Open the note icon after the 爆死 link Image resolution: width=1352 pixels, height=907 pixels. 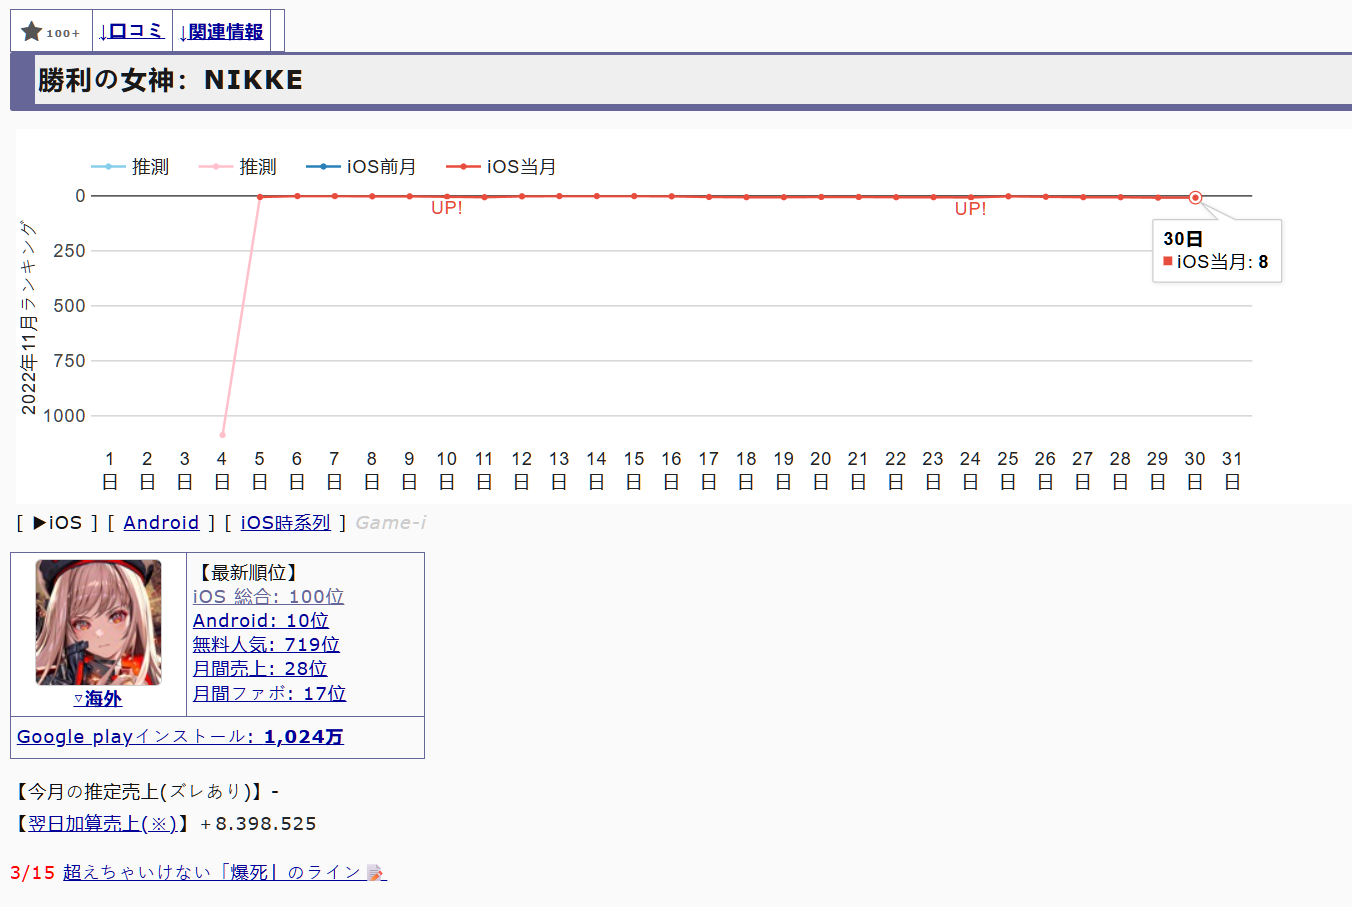pos(376,873)
